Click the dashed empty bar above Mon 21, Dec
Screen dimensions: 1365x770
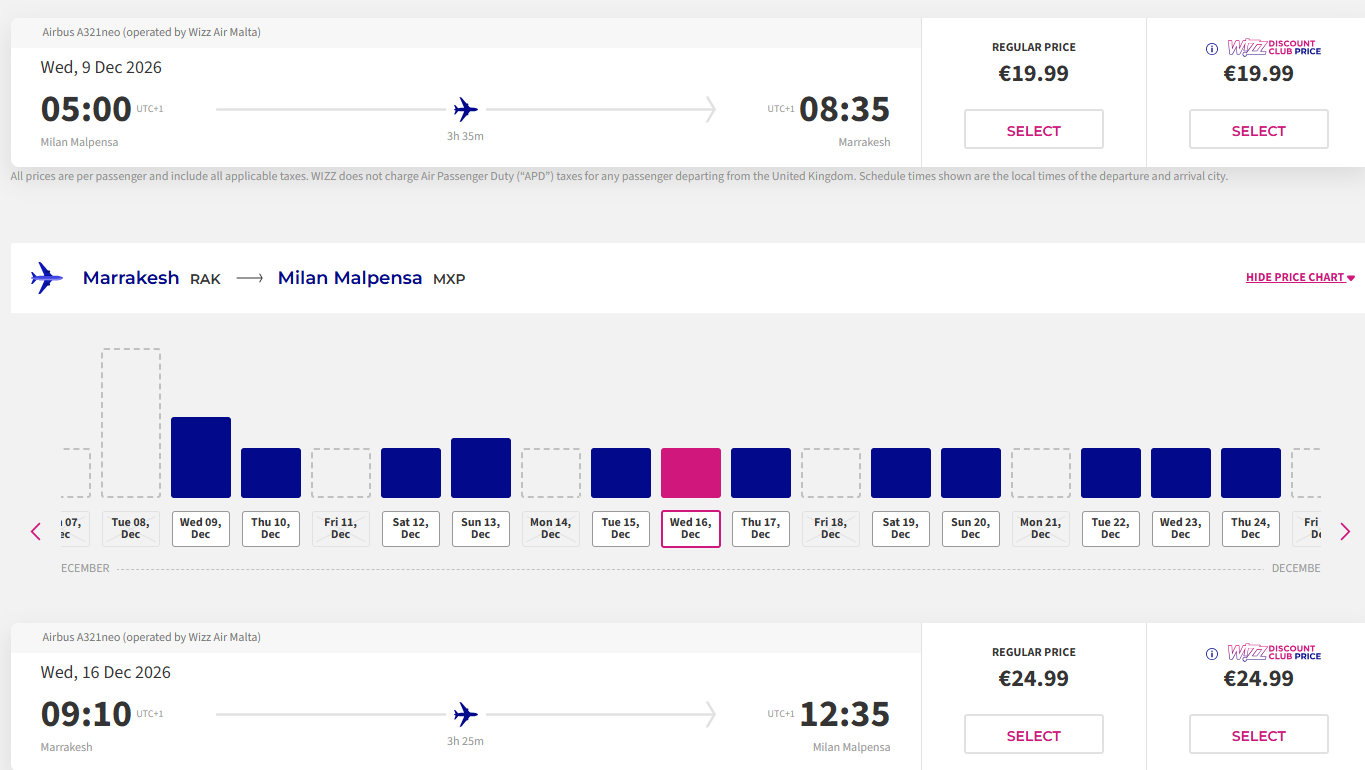tap(1041, 473)
